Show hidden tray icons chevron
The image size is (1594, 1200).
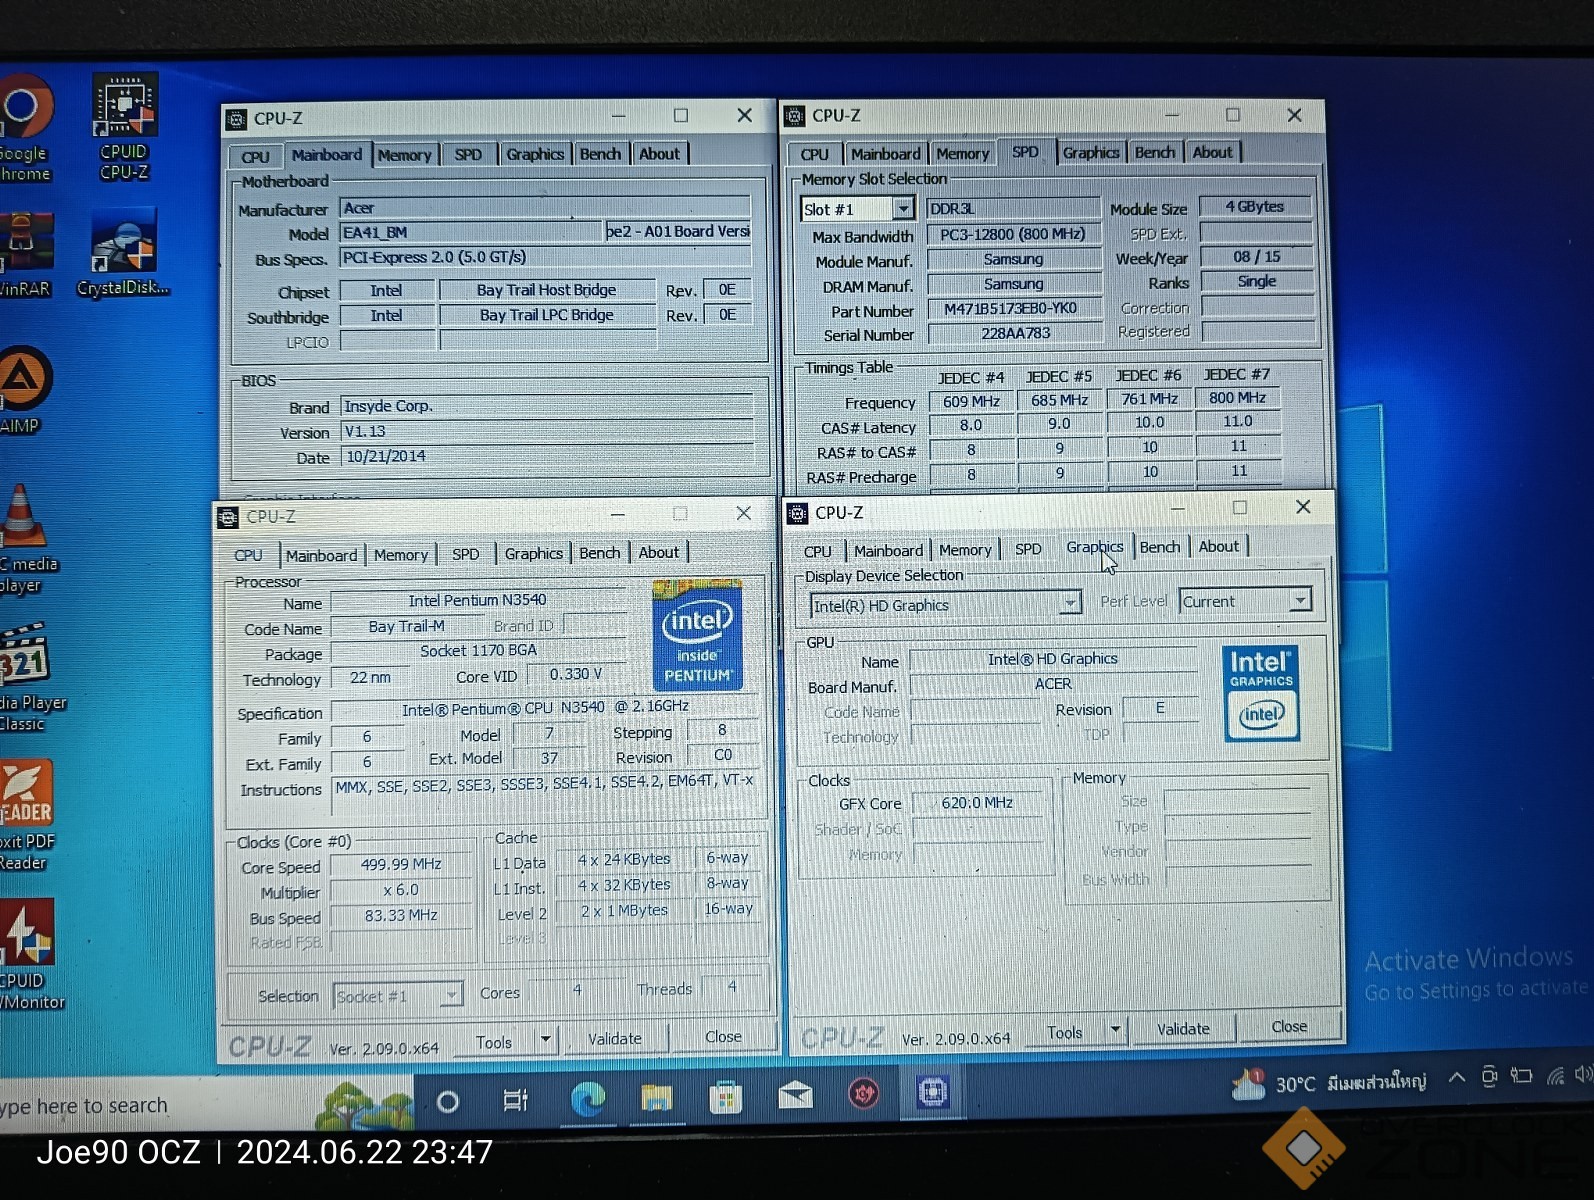click(1457, 1077)
